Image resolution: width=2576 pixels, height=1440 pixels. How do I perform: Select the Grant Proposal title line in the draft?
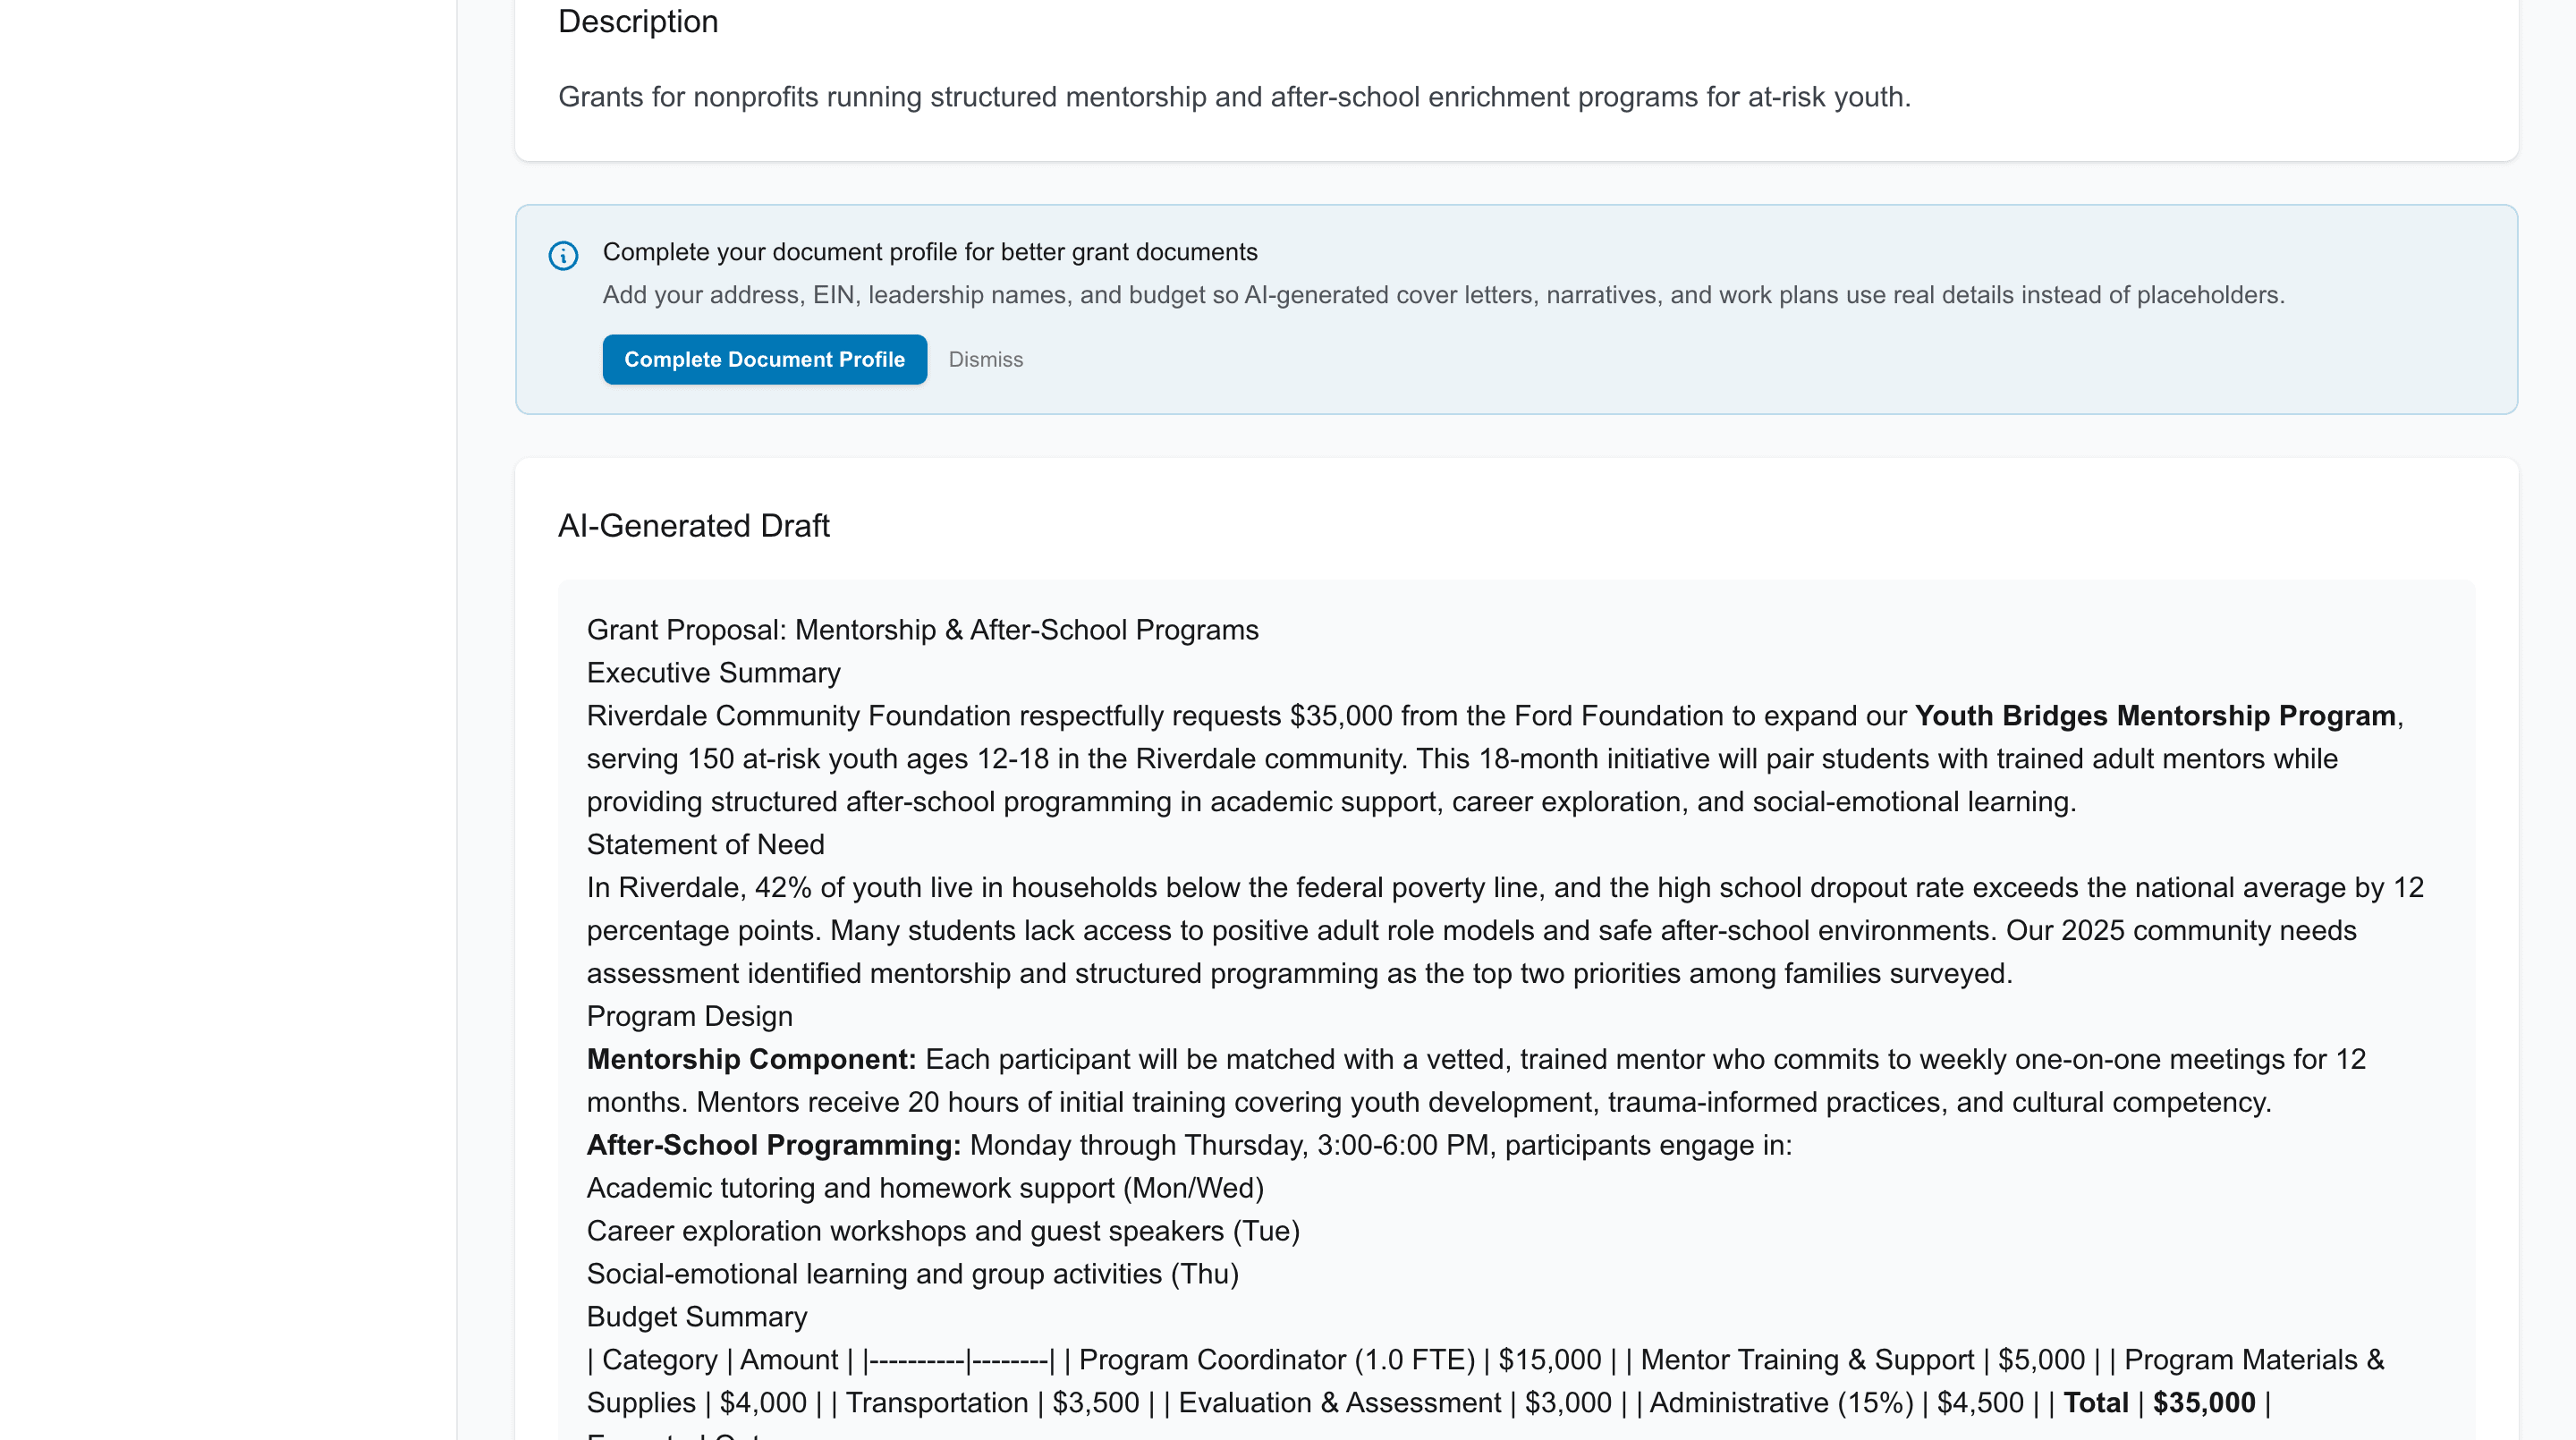pos(922,630)
